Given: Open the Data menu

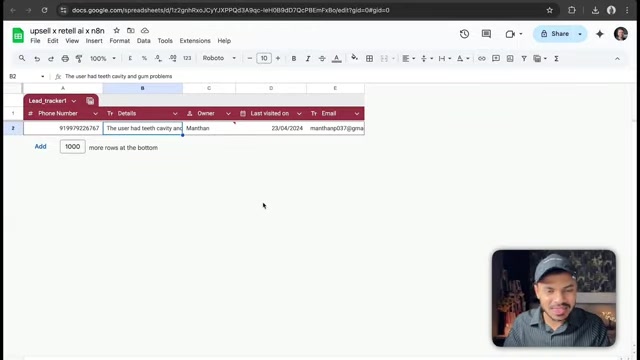Looking at the screenshot, I should pos(144,41).
